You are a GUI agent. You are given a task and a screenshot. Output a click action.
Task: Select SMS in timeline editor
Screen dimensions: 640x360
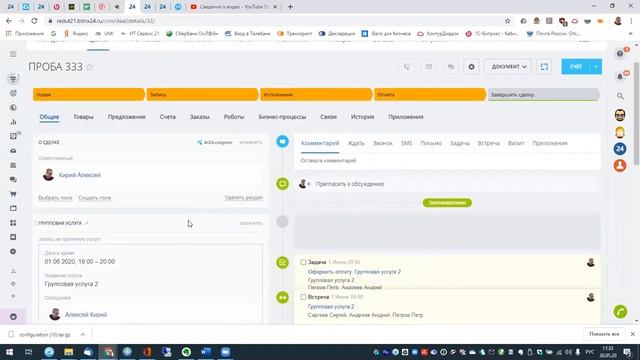point(406,143)
